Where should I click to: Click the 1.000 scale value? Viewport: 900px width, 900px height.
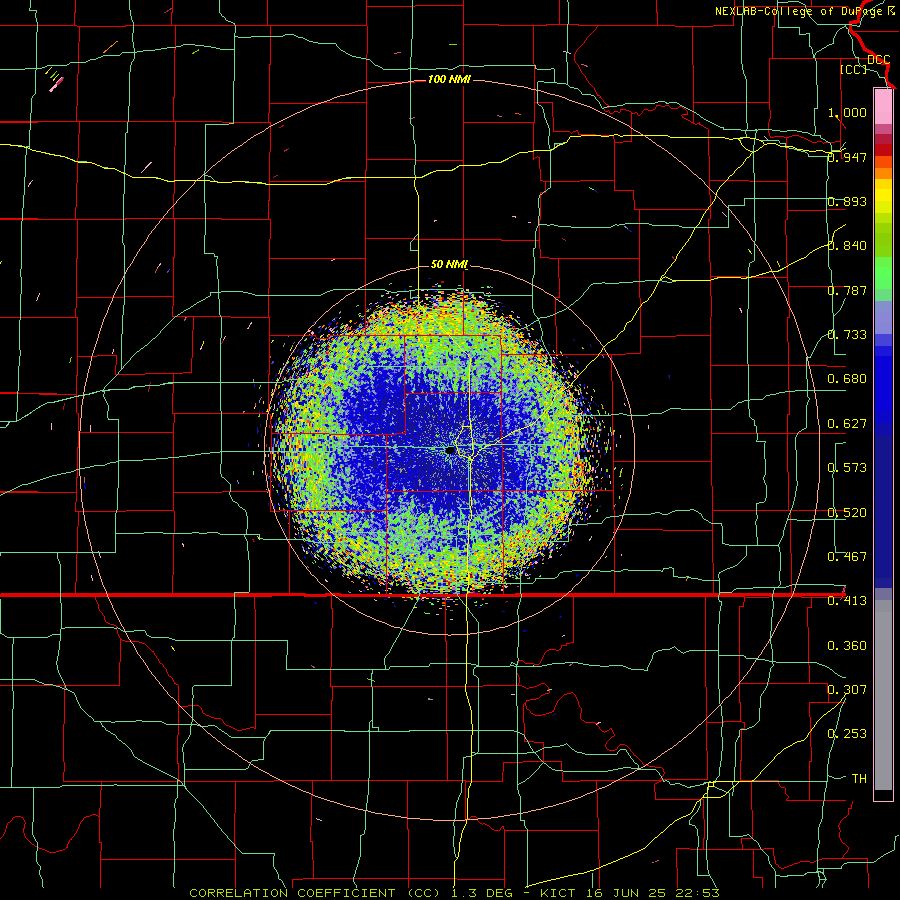coord(847,112)
